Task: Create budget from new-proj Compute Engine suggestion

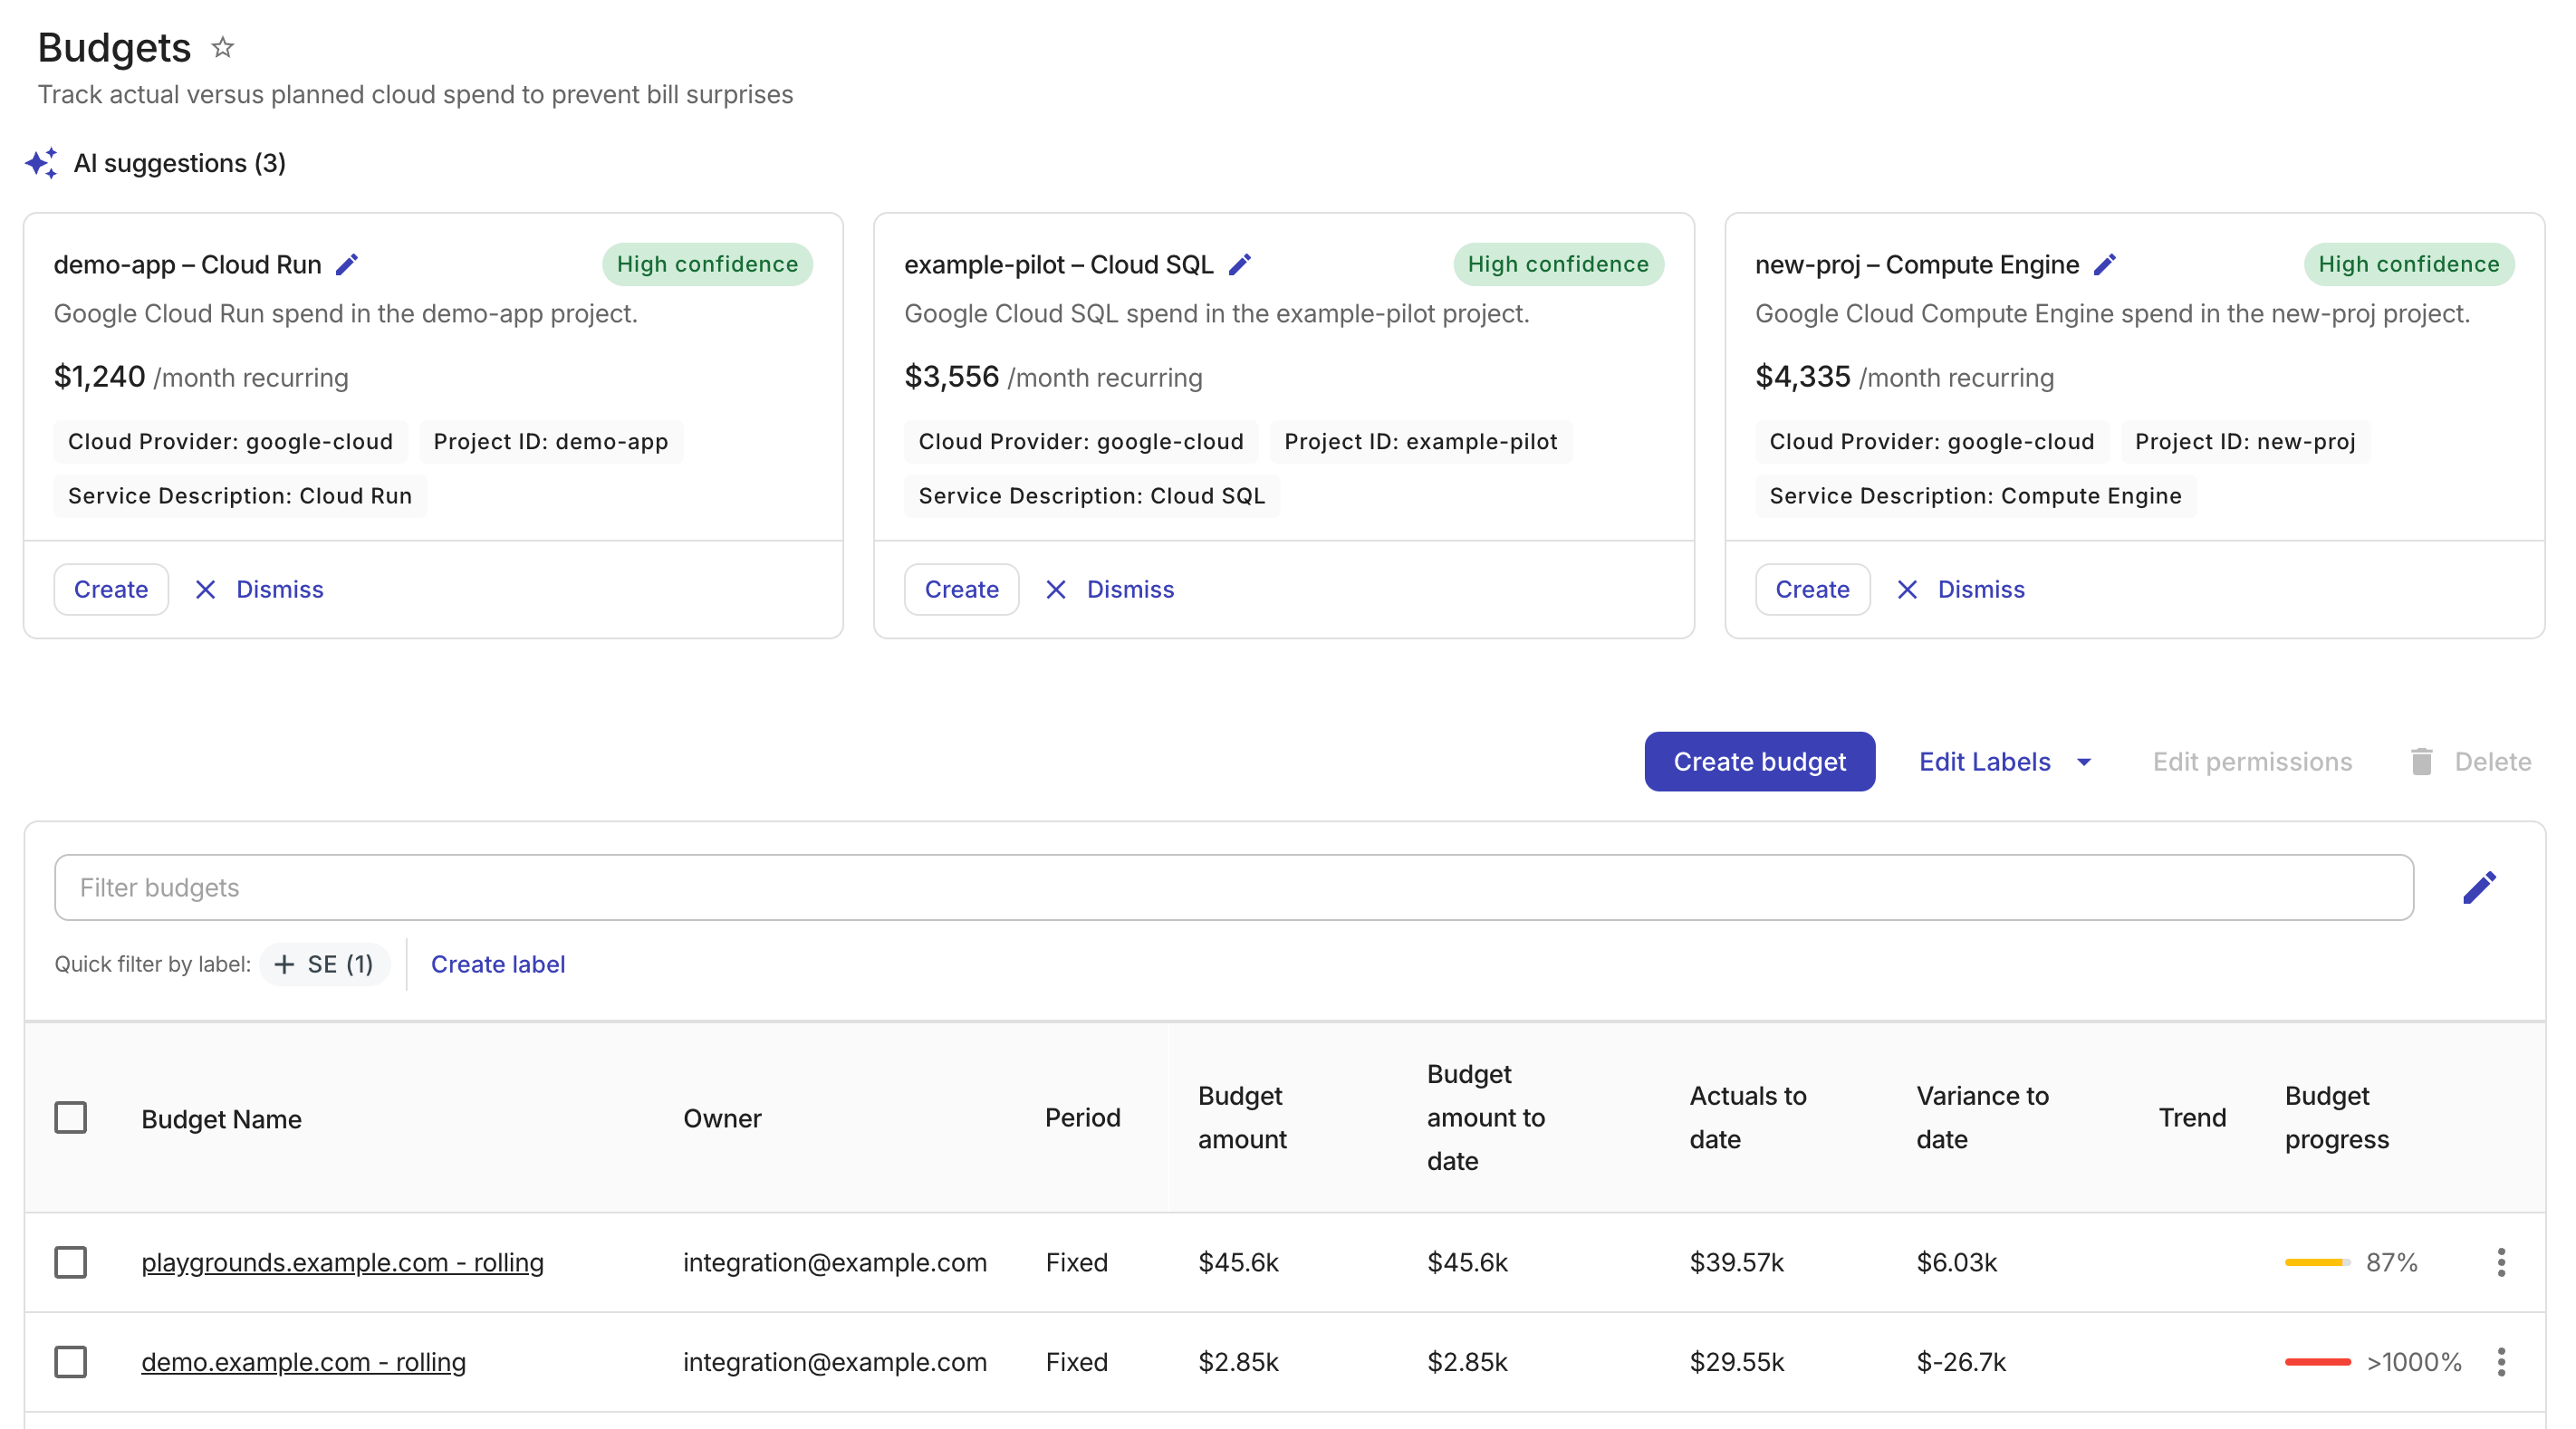Action: click(1812, 589)
